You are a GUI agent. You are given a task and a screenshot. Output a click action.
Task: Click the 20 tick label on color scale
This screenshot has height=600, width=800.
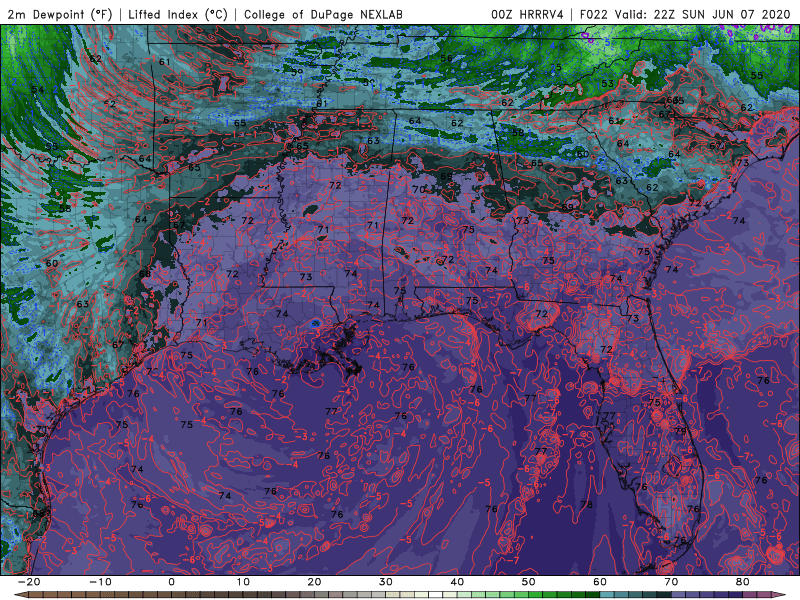[x=314, y=582]
